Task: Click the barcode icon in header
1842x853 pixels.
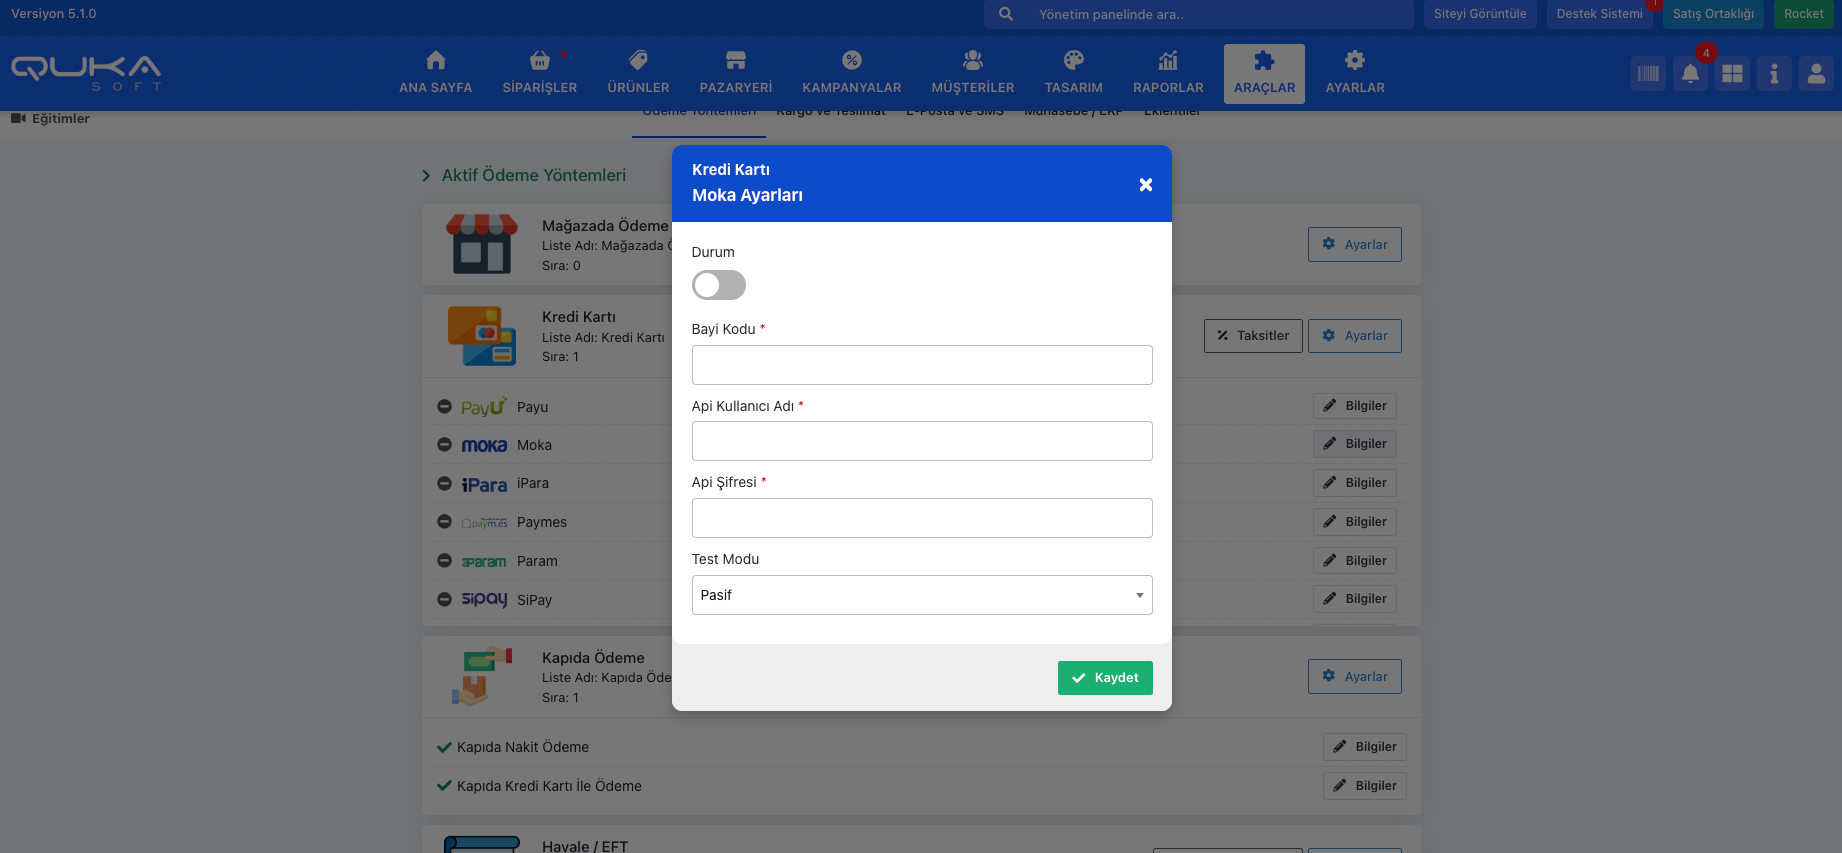Action: pos(1648,74)
